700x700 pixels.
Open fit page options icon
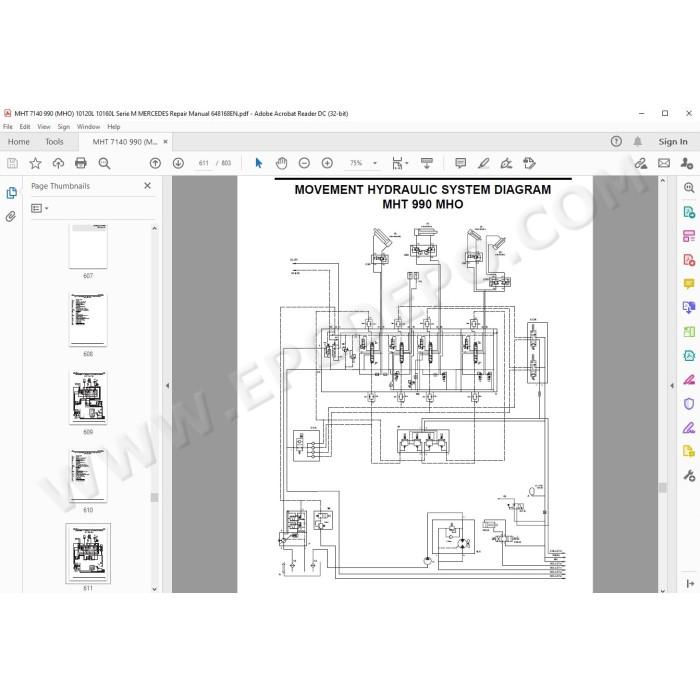click(x=400, y=163)
